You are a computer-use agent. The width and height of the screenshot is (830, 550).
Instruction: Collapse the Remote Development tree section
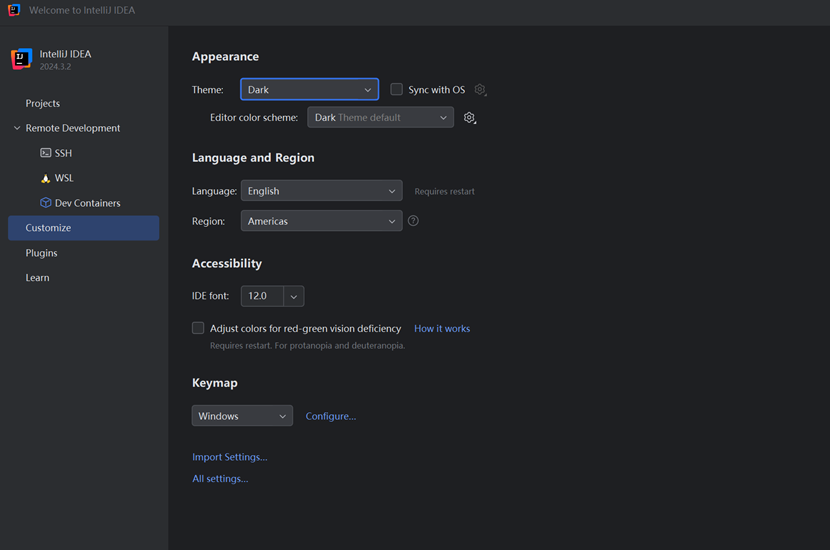click(x=17, y=128)
